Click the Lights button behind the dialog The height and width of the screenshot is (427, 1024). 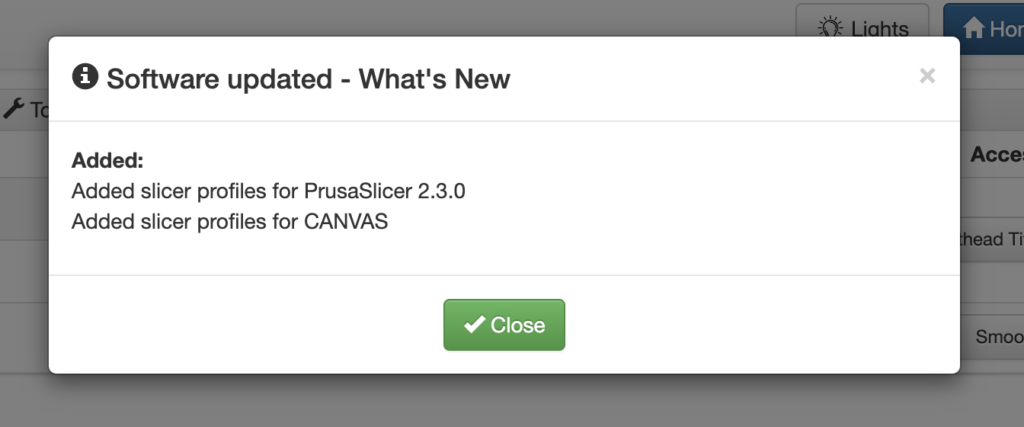(x=862, y=20)
